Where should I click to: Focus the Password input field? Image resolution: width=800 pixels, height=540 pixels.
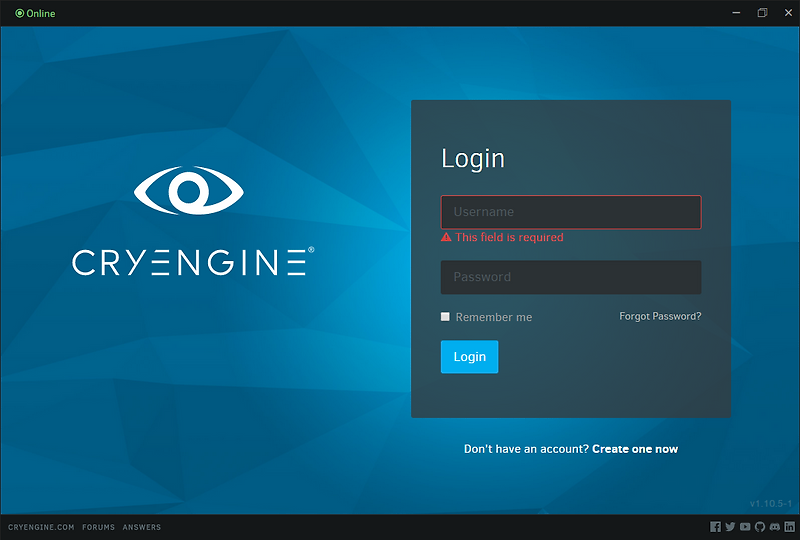tap(571, 277)
